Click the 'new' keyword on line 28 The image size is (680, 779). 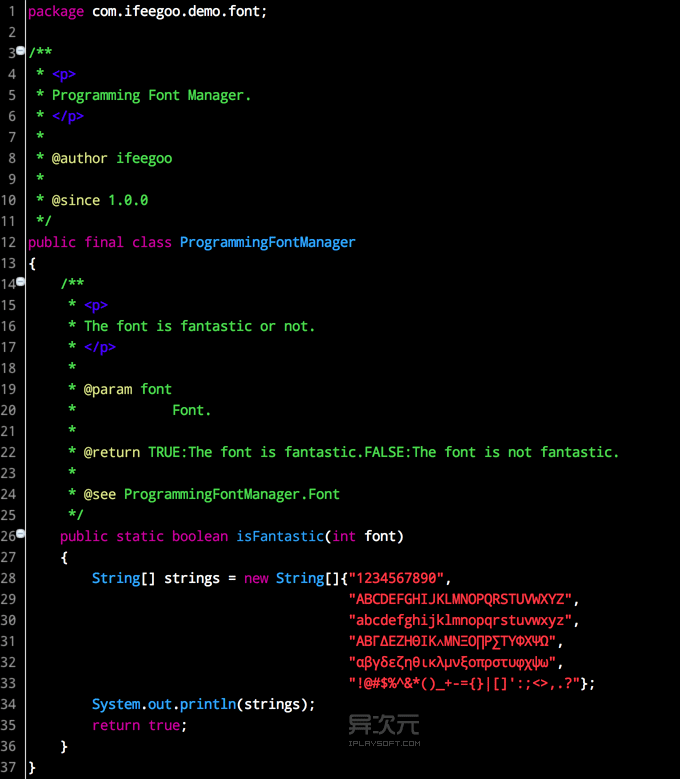[x=256, y=579]
